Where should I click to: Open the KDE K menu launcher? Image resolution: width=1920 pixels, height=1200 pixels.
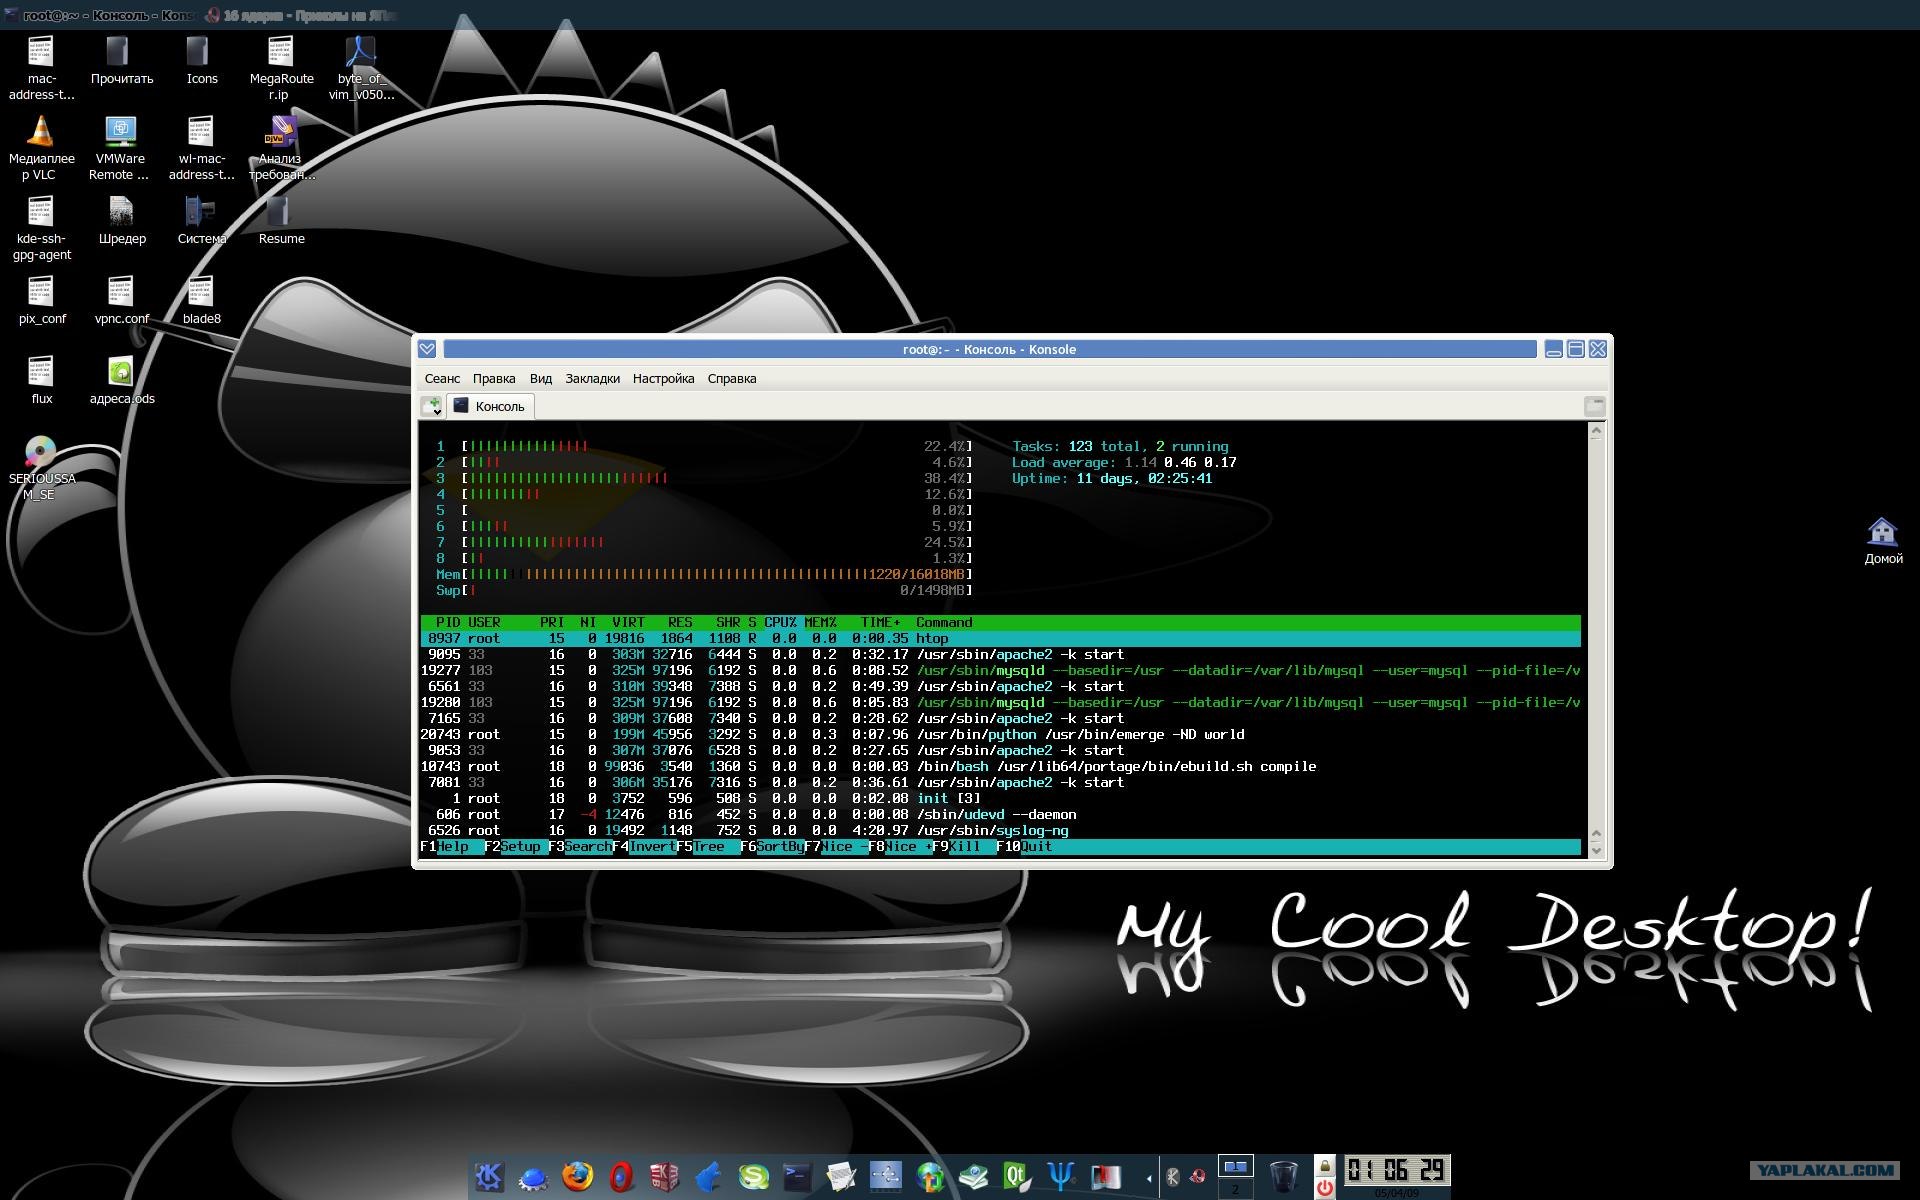489,1177
